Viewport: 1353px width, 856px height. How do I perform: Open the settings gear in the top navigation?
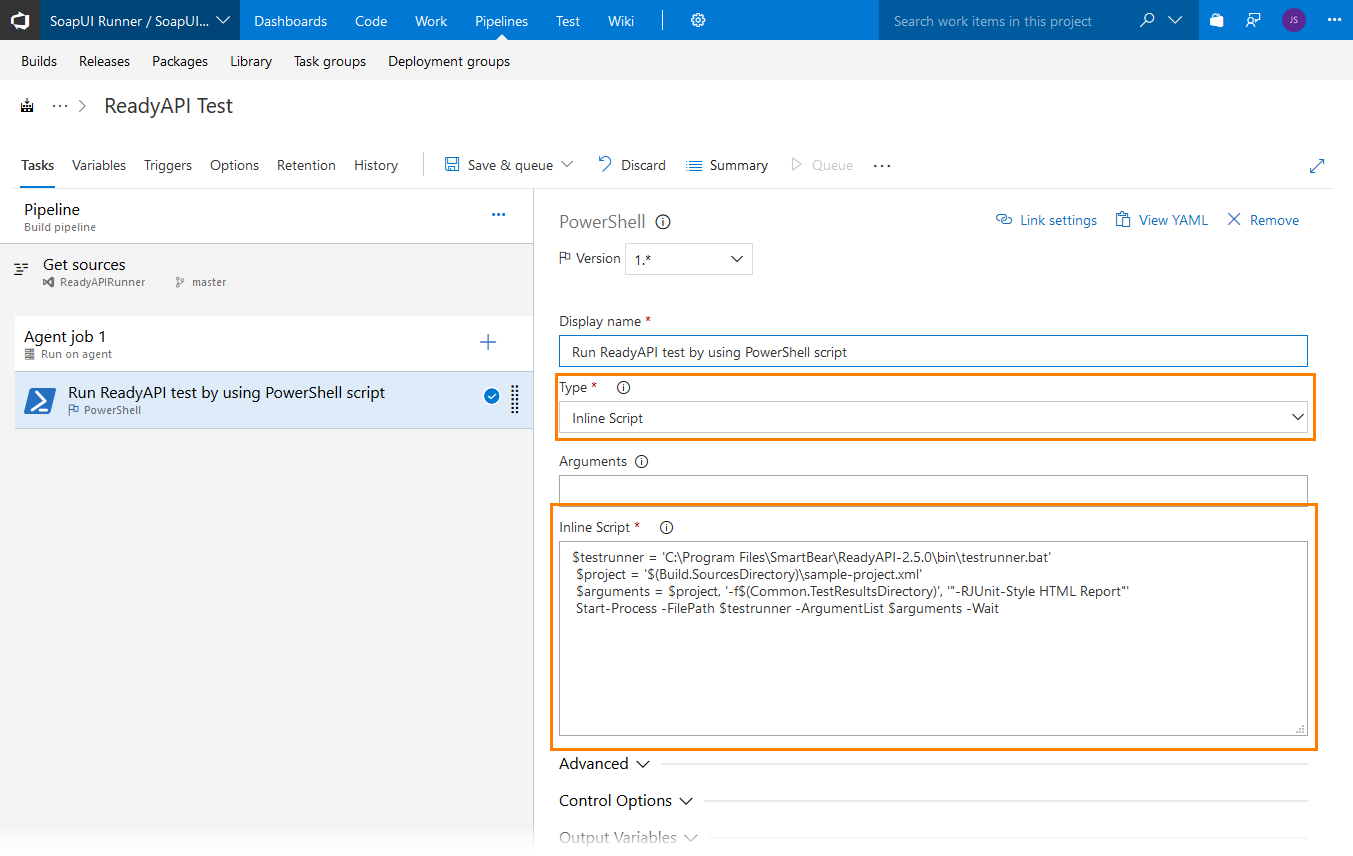point(697,20)
